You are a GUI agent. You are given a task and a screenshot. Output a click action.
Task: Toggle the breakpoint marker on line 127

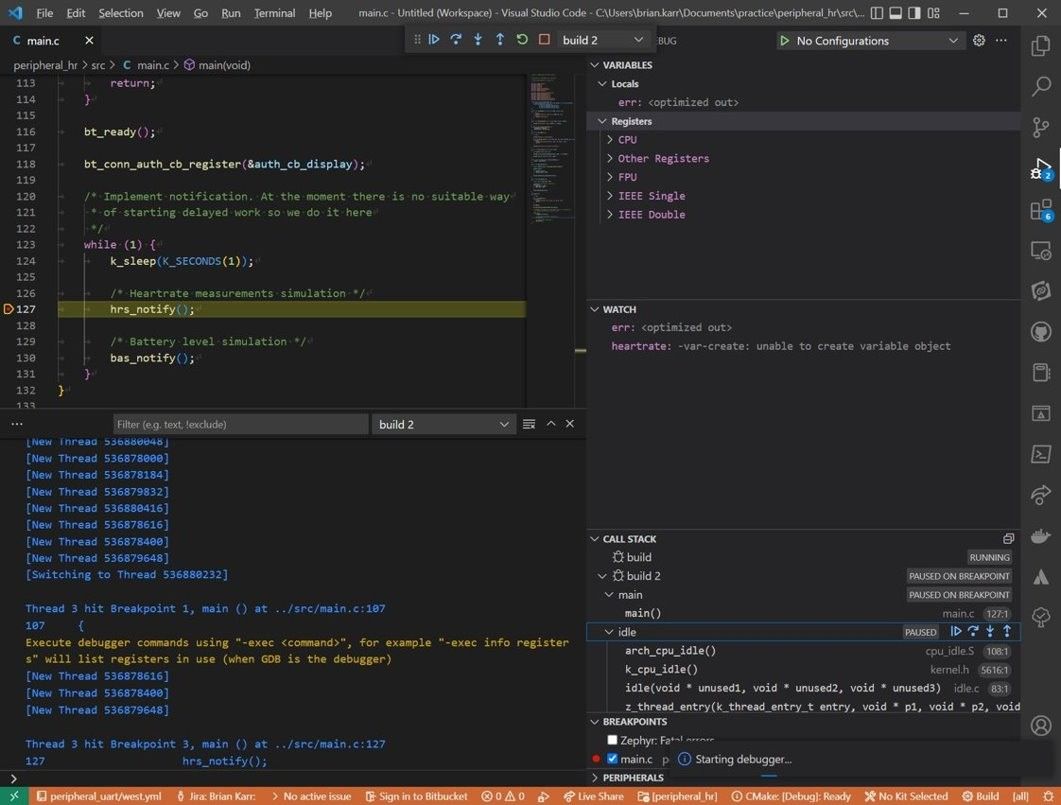pos(8,309)
